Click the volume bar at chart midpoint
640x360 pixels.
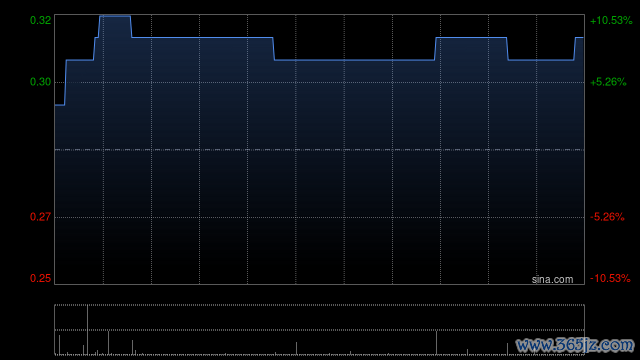pos(296,348)
